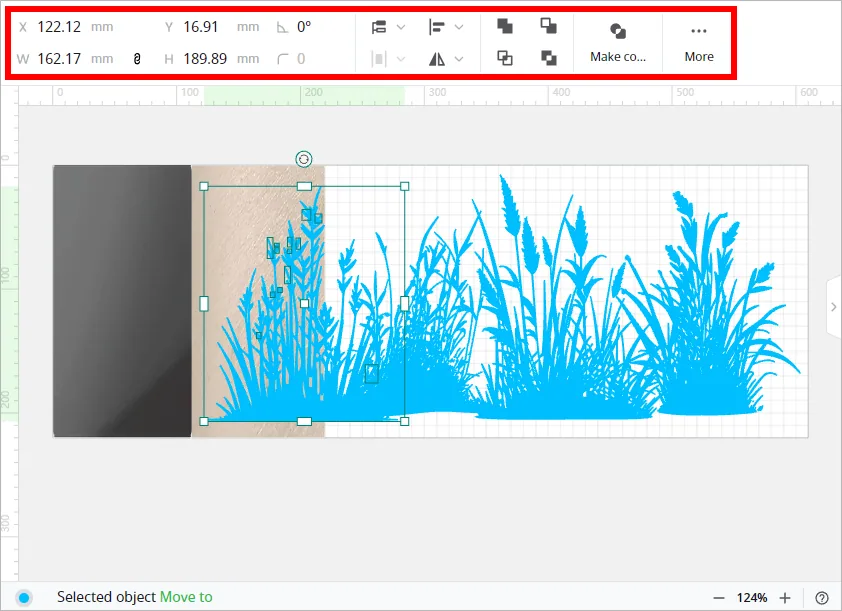Click the rotate handle above the selection
The image size is (842, 611).
pos(304,159)
